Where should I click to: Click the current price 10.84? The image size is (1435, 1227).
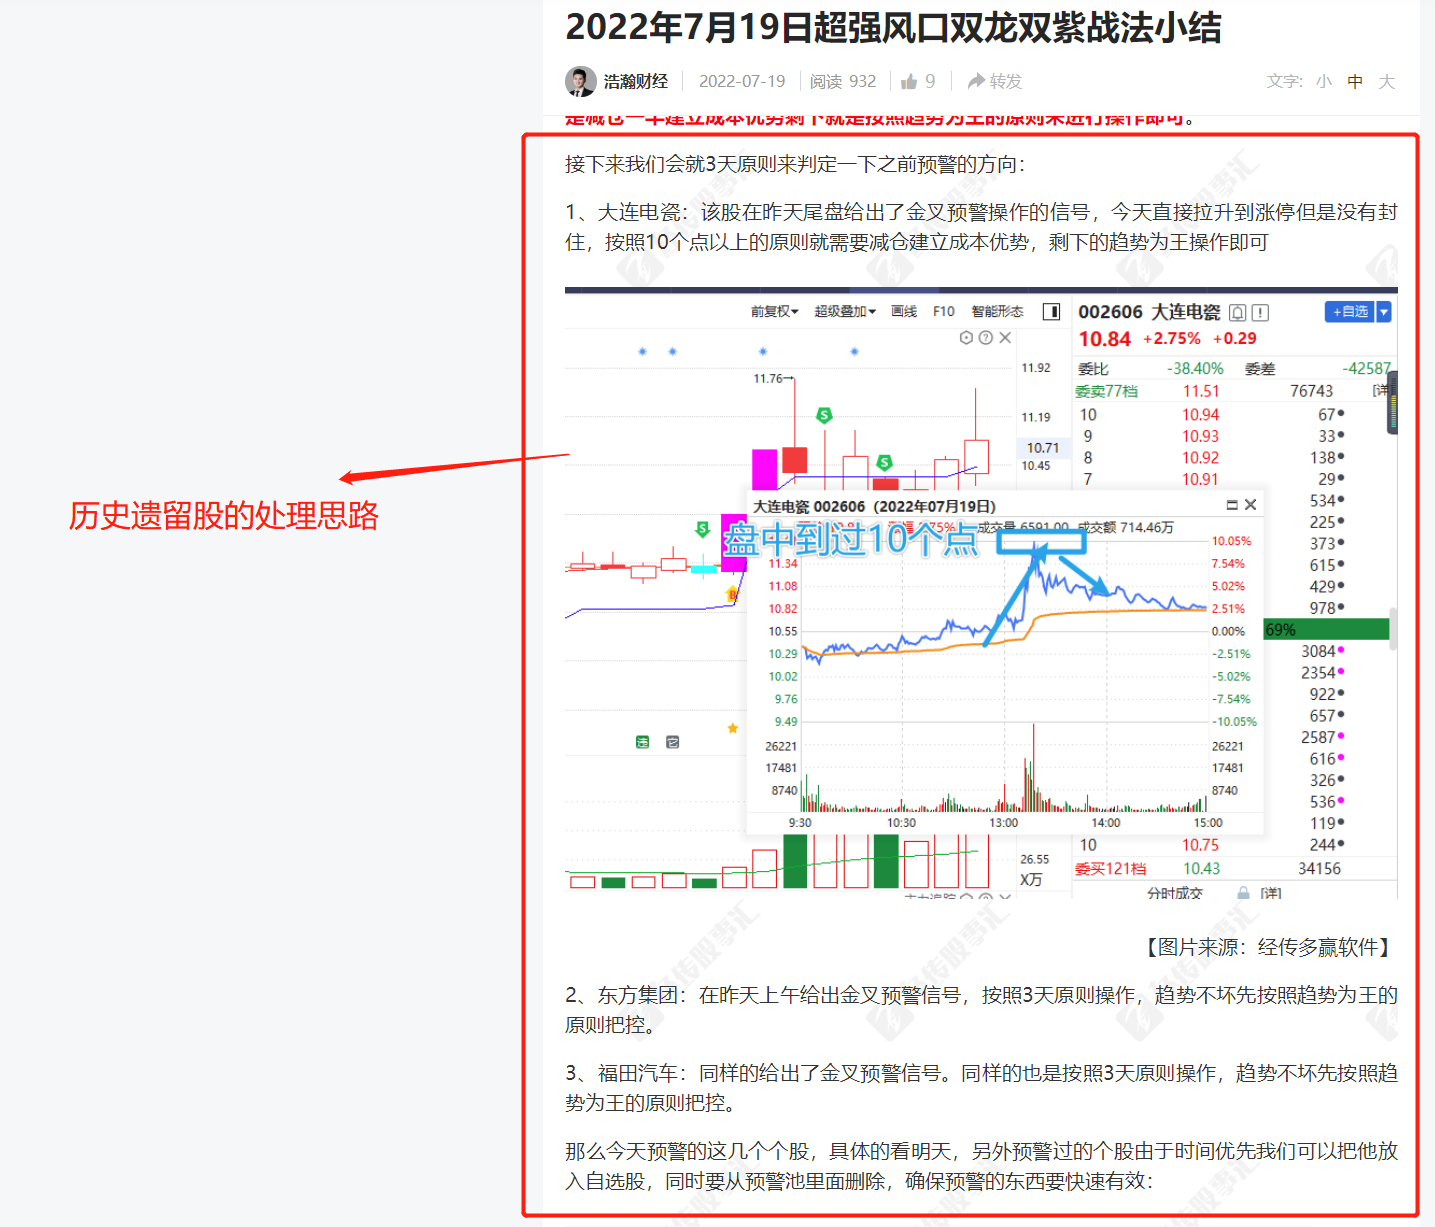point(1104,339)
